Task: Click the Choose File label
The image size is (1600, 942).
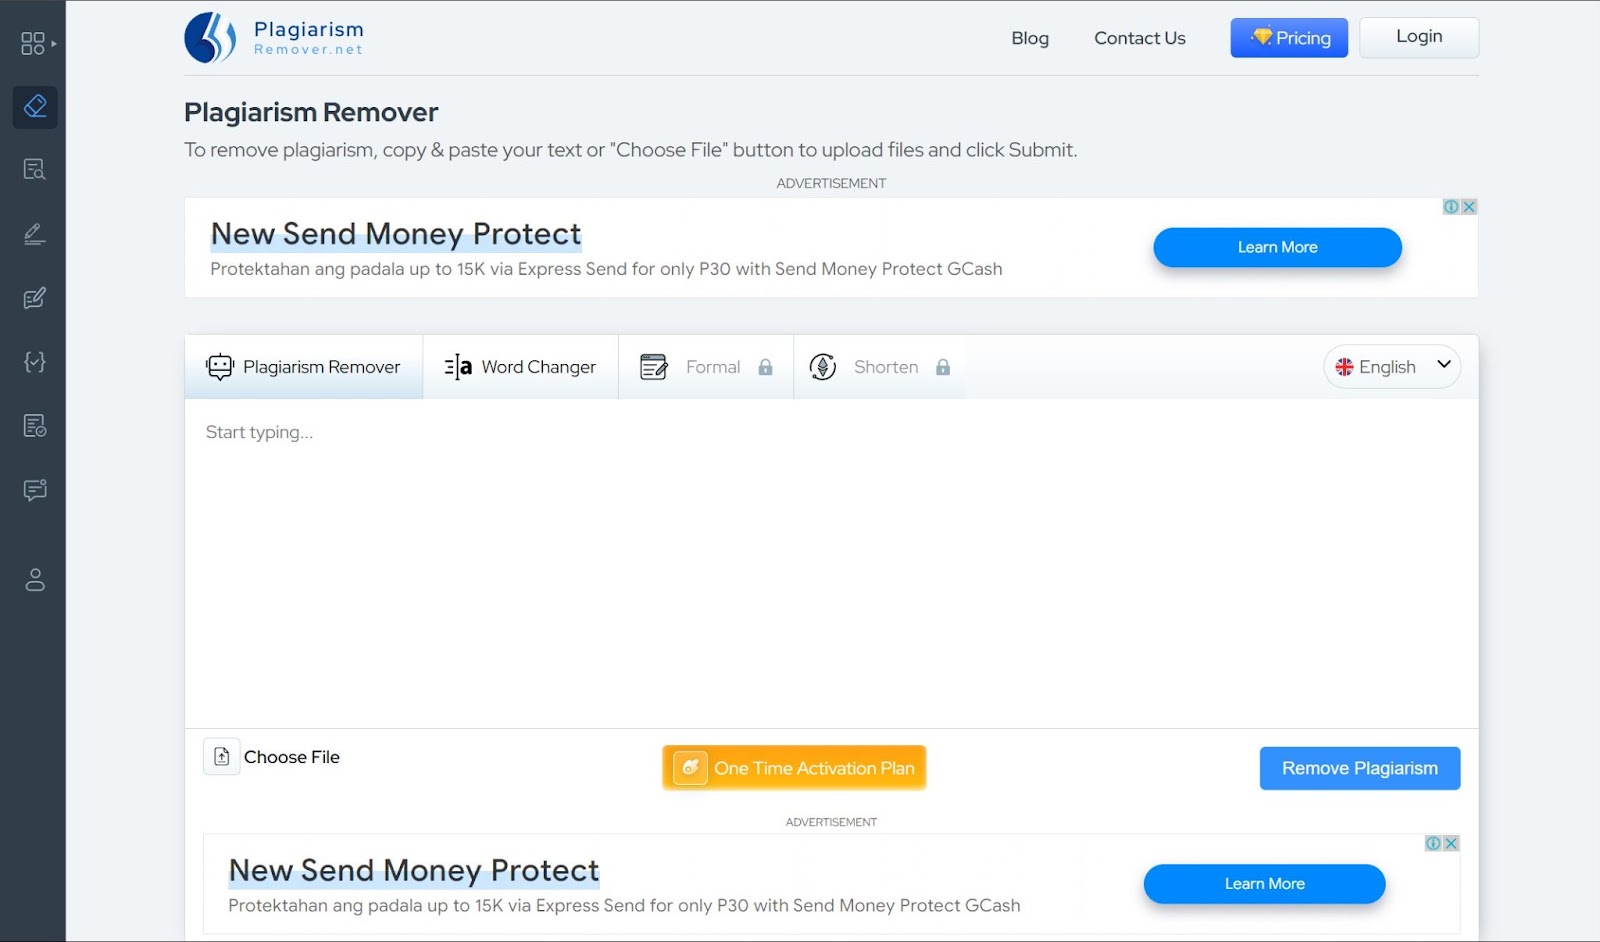Action: pyautogui.click(x=292, y=757)
